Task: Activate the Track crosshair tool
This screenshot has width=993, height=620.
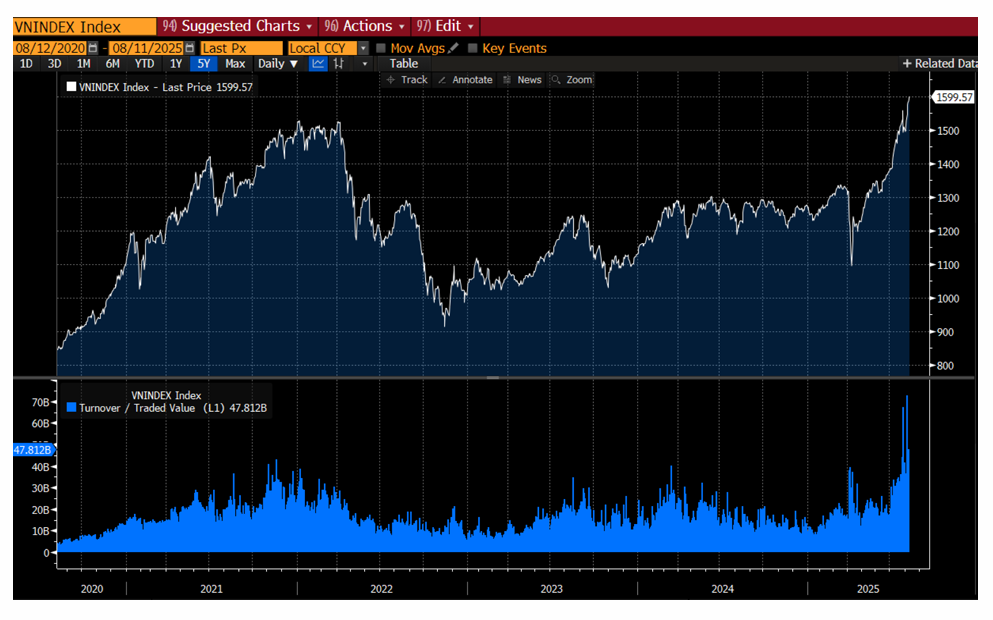Action: 407,80
